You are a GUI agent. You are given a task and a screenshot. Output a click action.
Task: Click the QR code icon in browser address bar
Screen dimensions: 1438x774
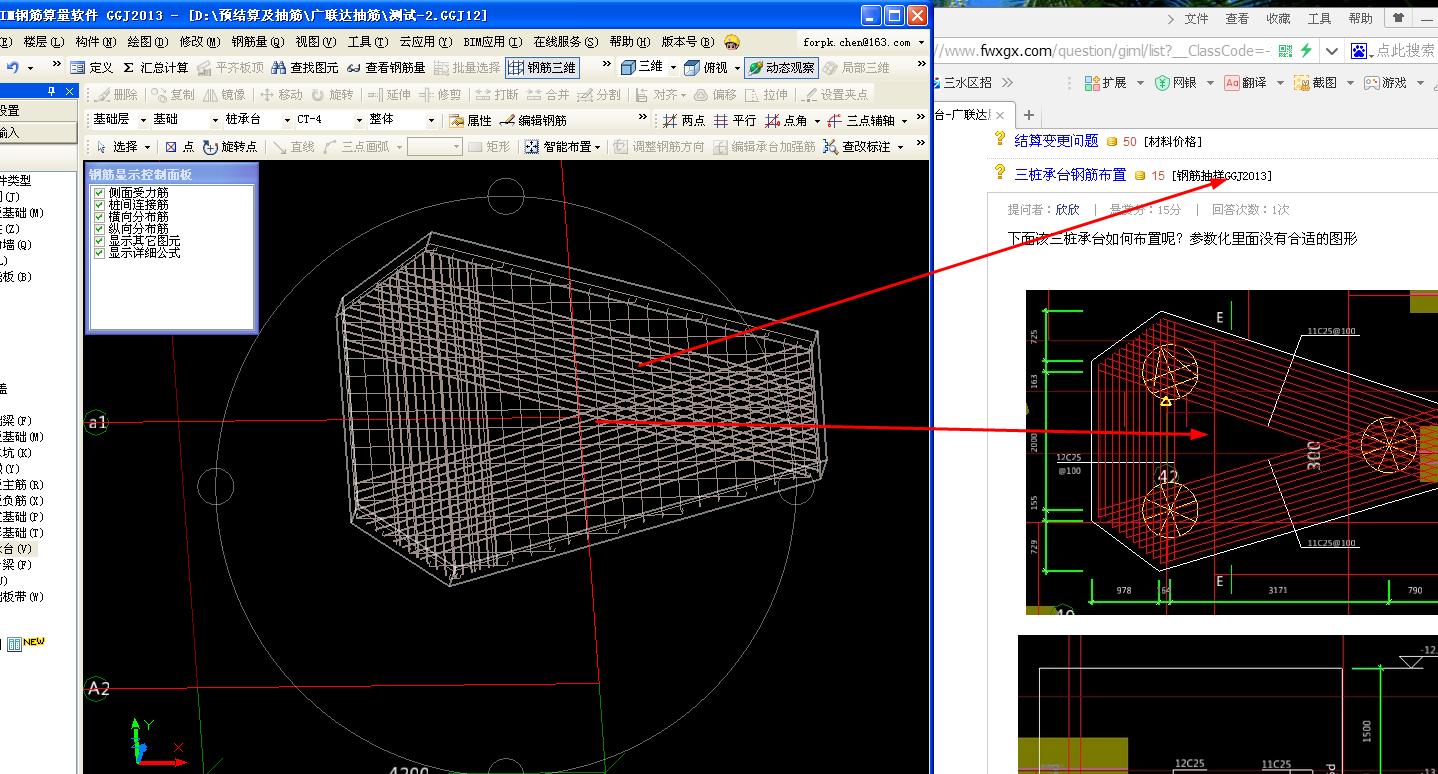tap(1285, 50)
